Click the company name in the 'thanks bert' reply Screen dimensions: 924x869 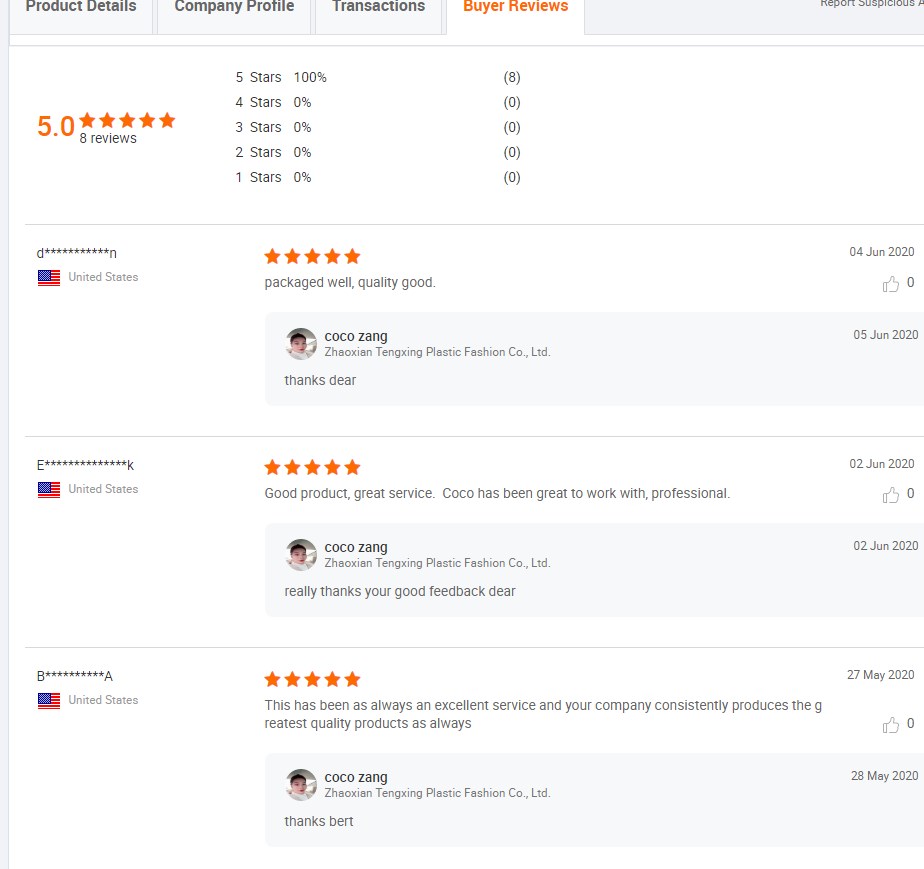tap(437, 793)
